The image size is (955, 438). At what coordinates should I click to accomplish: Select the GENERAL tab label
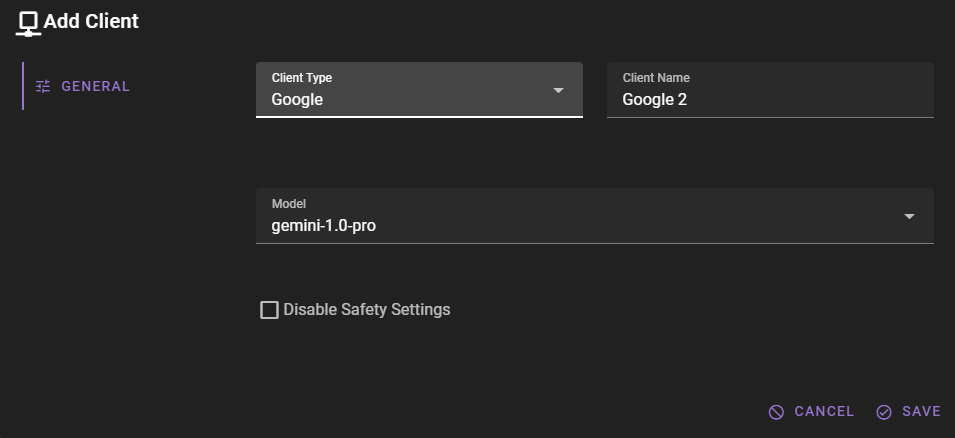point(96,86)
